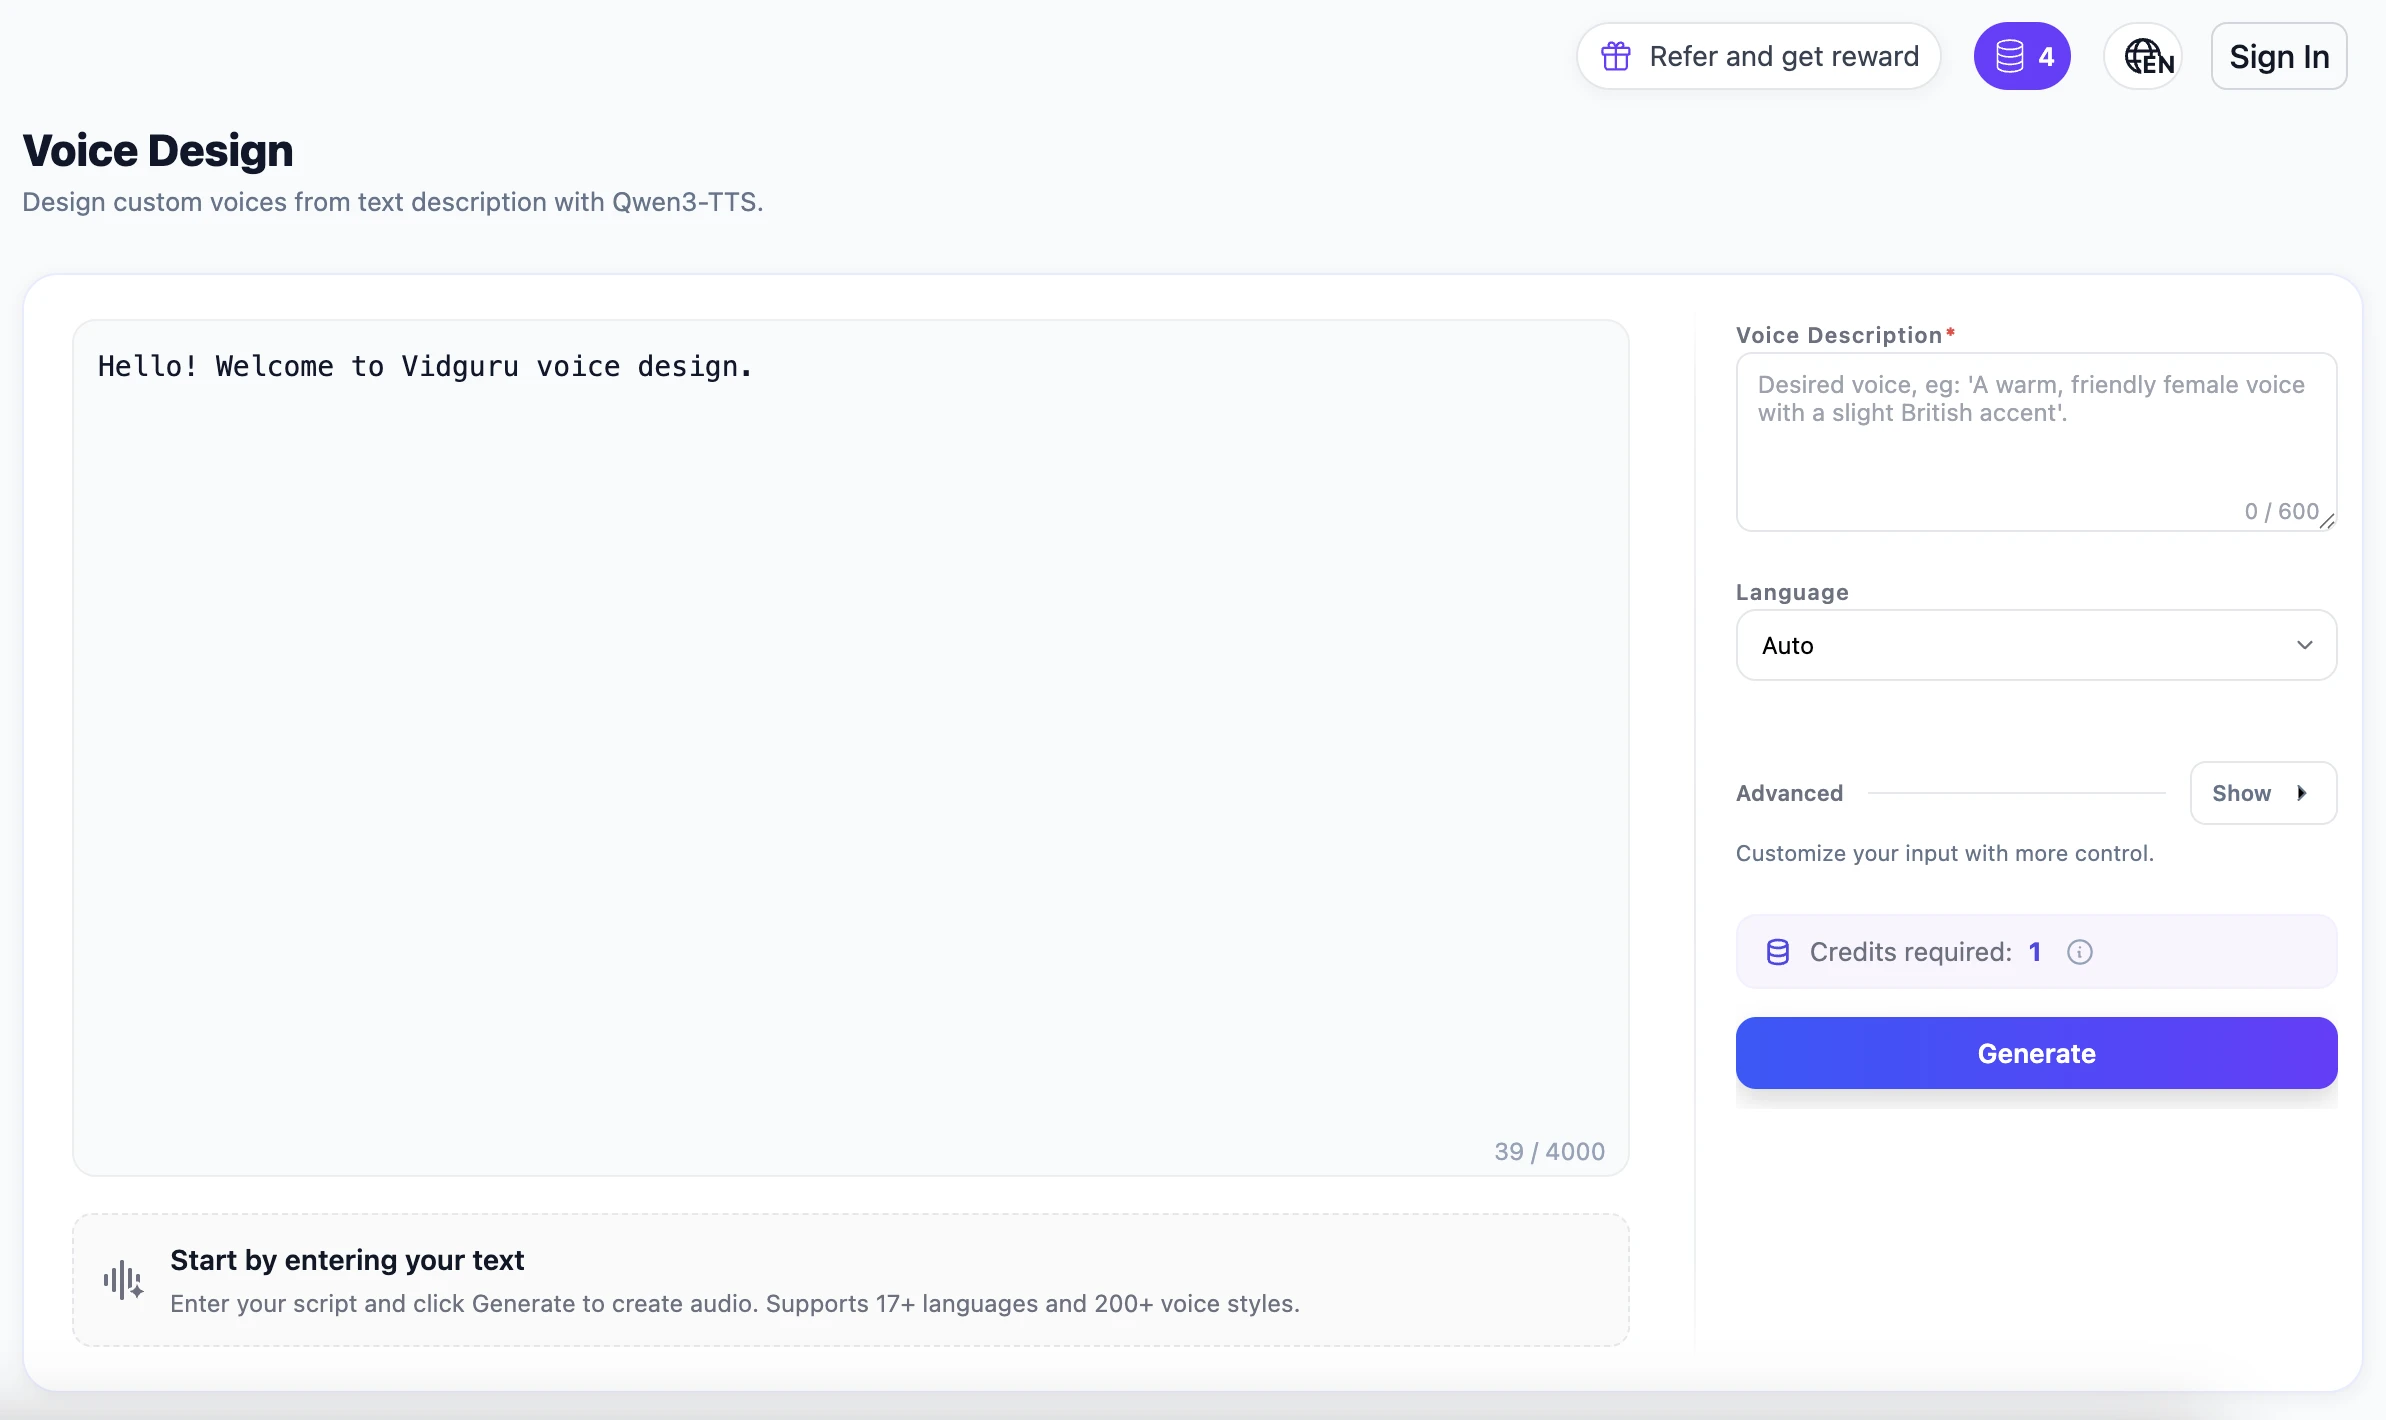The width and height of the screenshot is (2386, 1420).
Task: Focus the Voice Description text field
Action: [2036, 440]
